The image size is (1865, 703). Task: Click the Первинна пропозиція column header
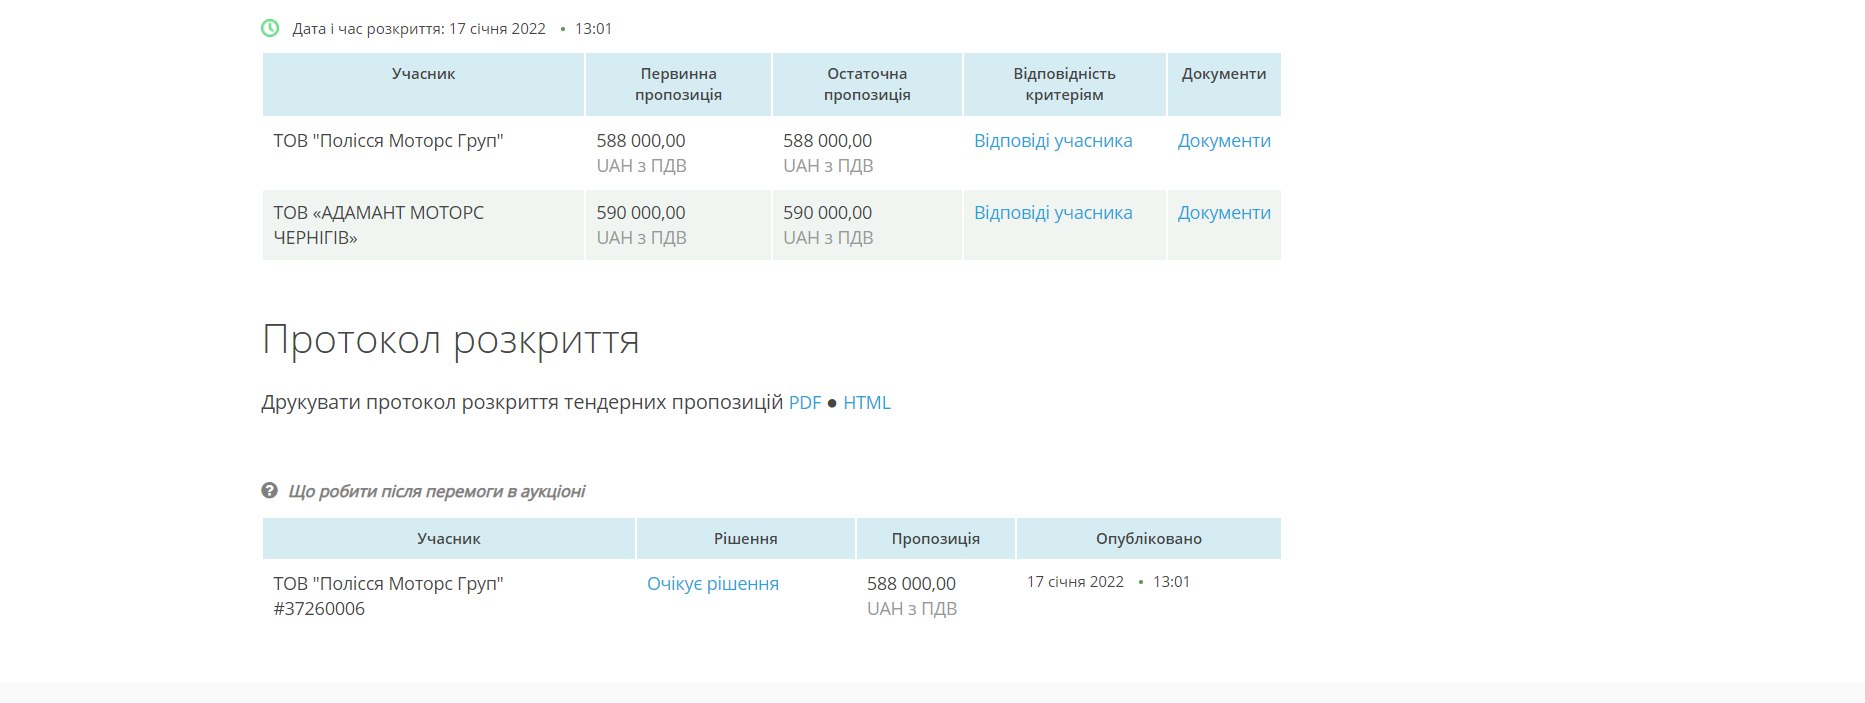(x=678, y=84)
